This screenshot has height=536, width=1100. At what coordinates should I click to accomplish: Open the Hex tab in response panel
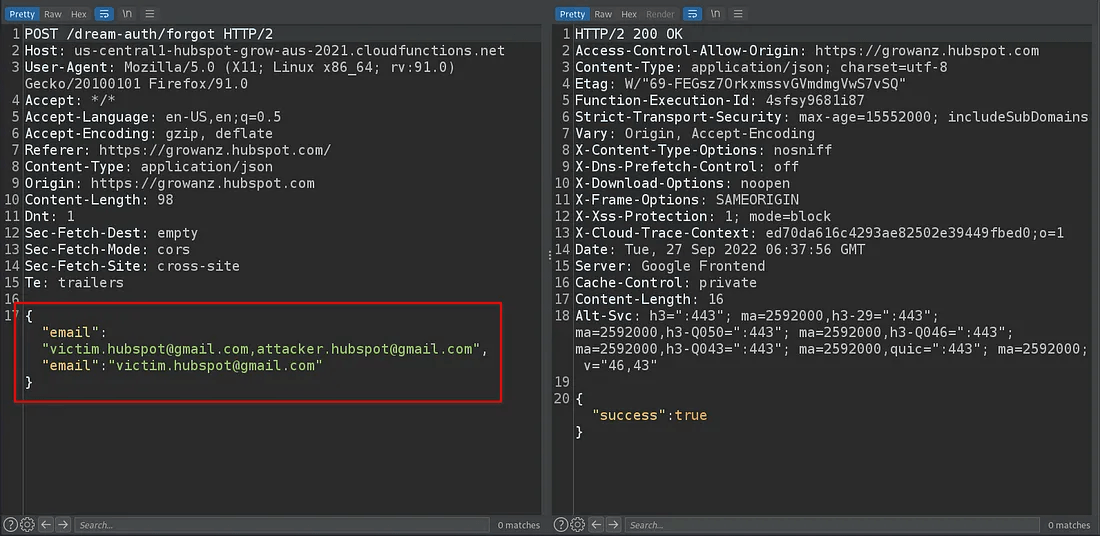(x=629, y=14)
